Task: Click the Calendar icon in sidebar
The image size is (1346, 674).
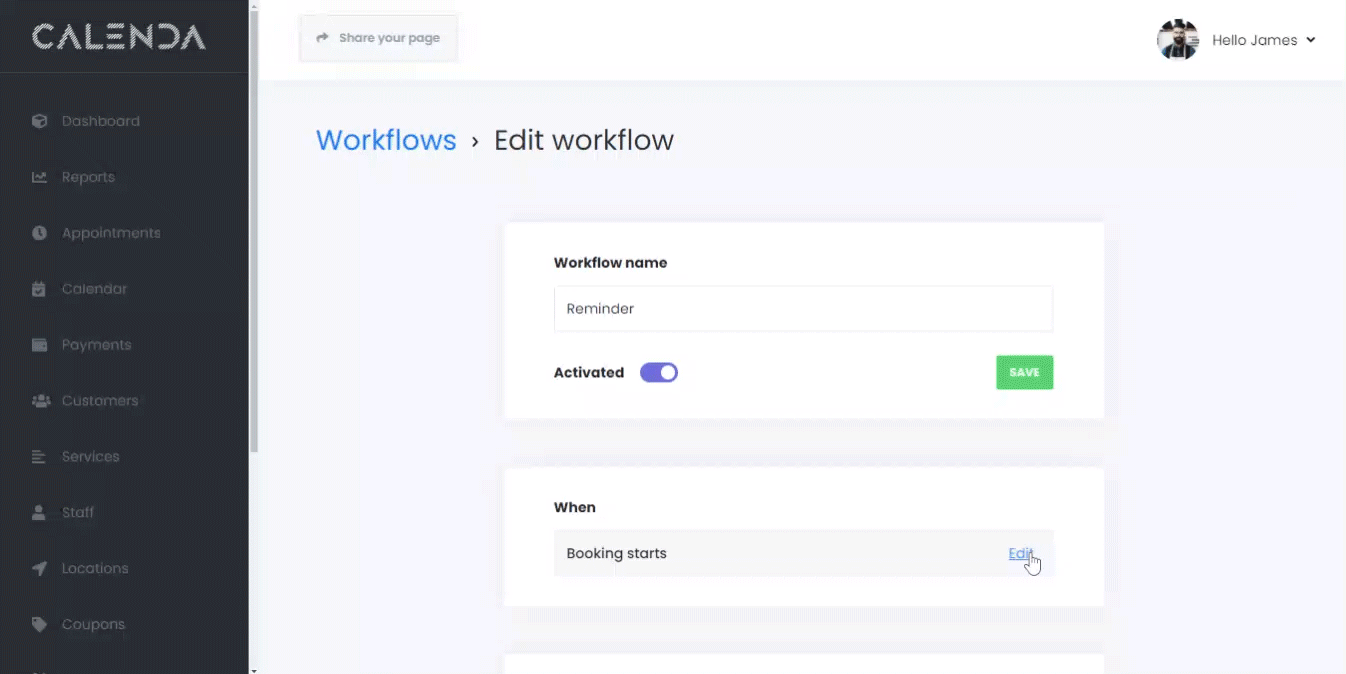Action: pyautogui.click(x=40, y=289)
